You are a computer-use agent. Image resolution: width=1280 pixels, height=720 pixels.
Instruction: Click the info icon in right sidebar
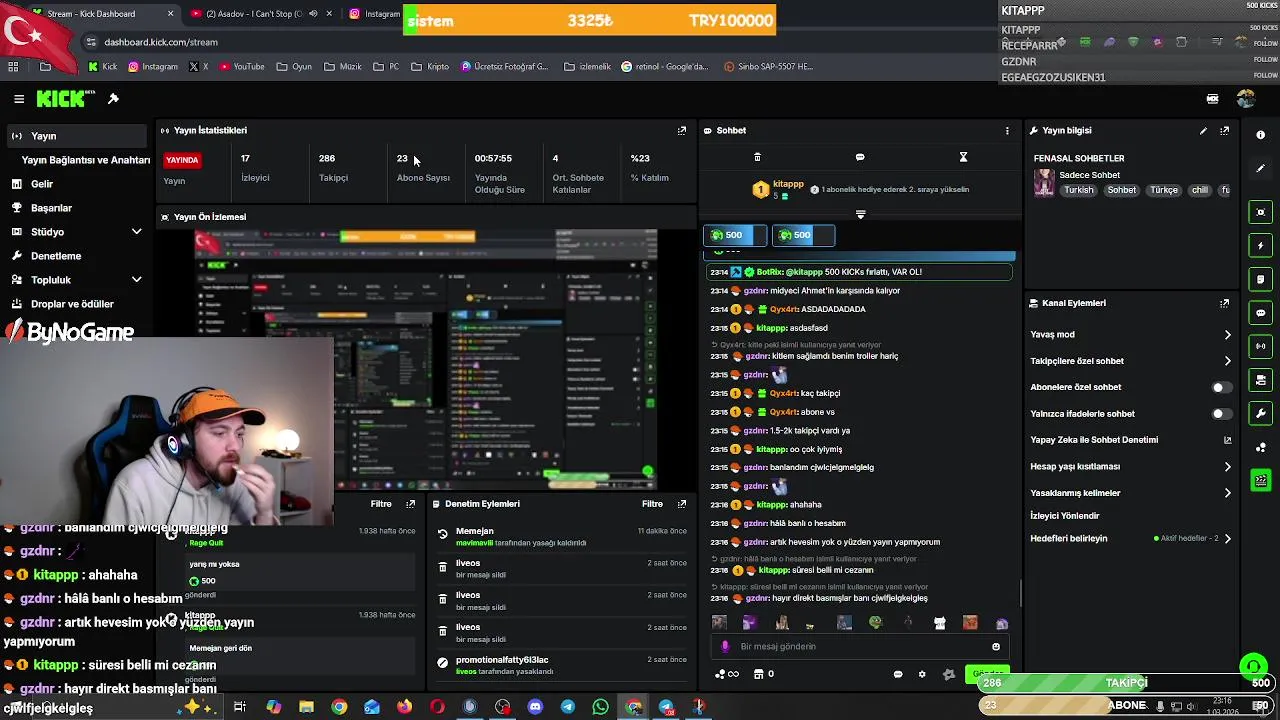(x=1260, y=135)
